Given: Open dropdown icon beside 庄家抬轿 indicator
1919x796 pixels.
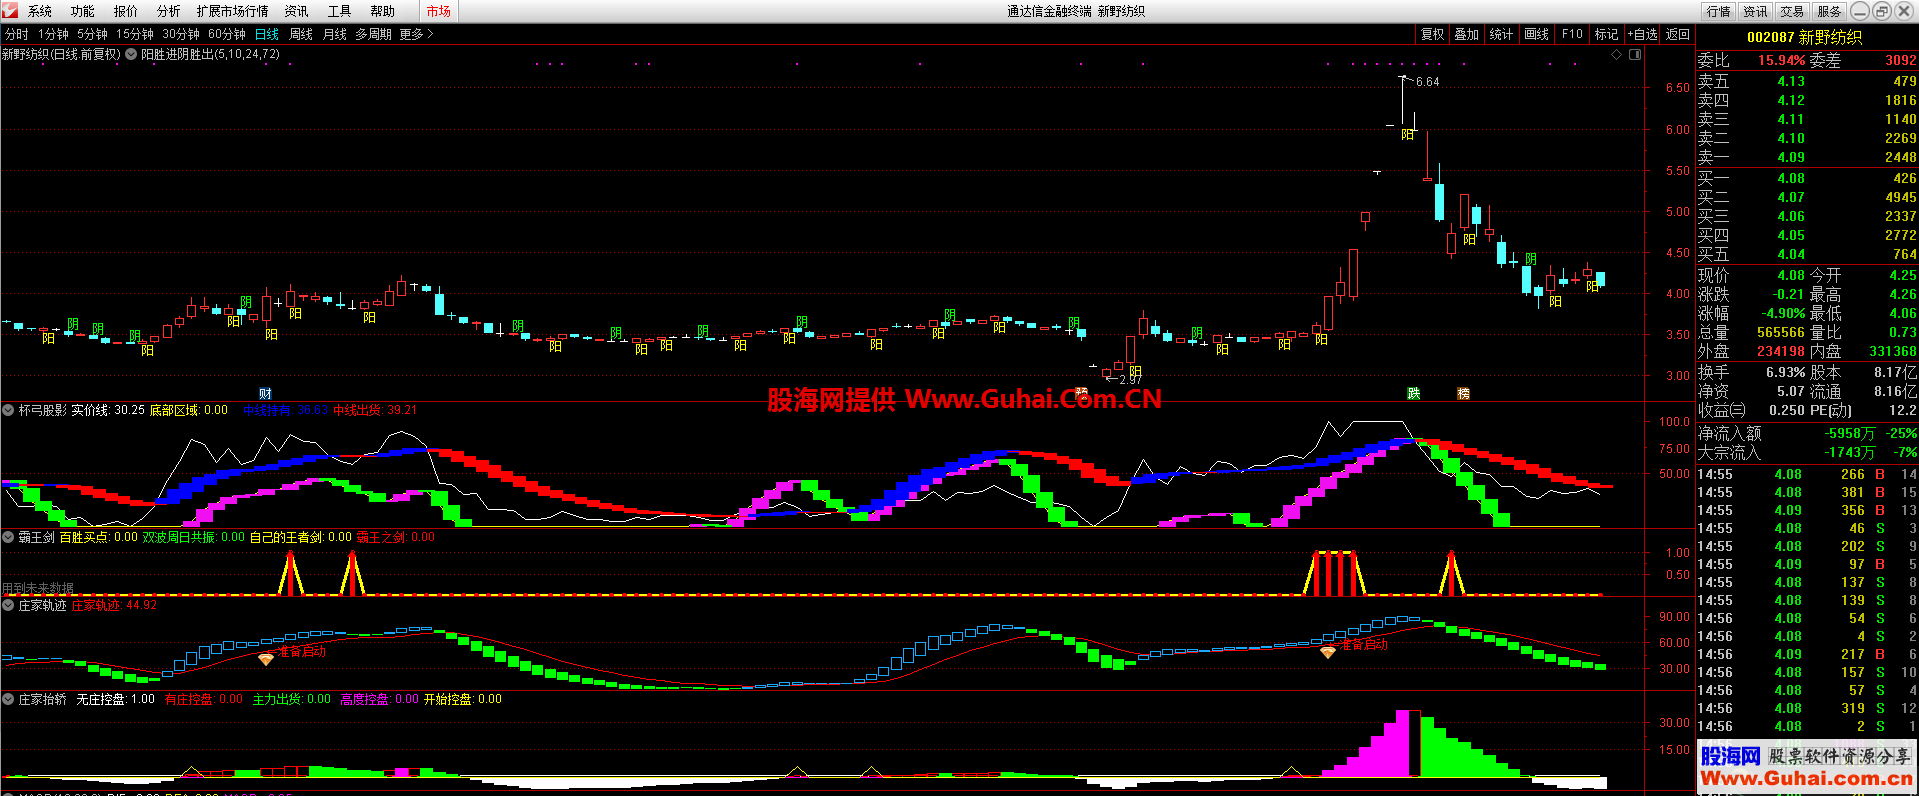Looking at the screenshot, I should tap(8, 699).
